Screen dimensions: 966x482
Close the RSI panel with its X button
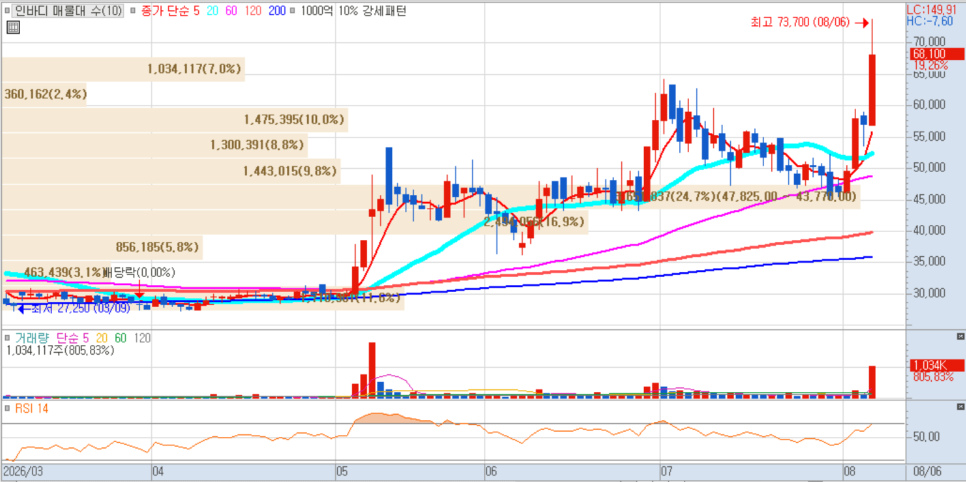(960, 407)
